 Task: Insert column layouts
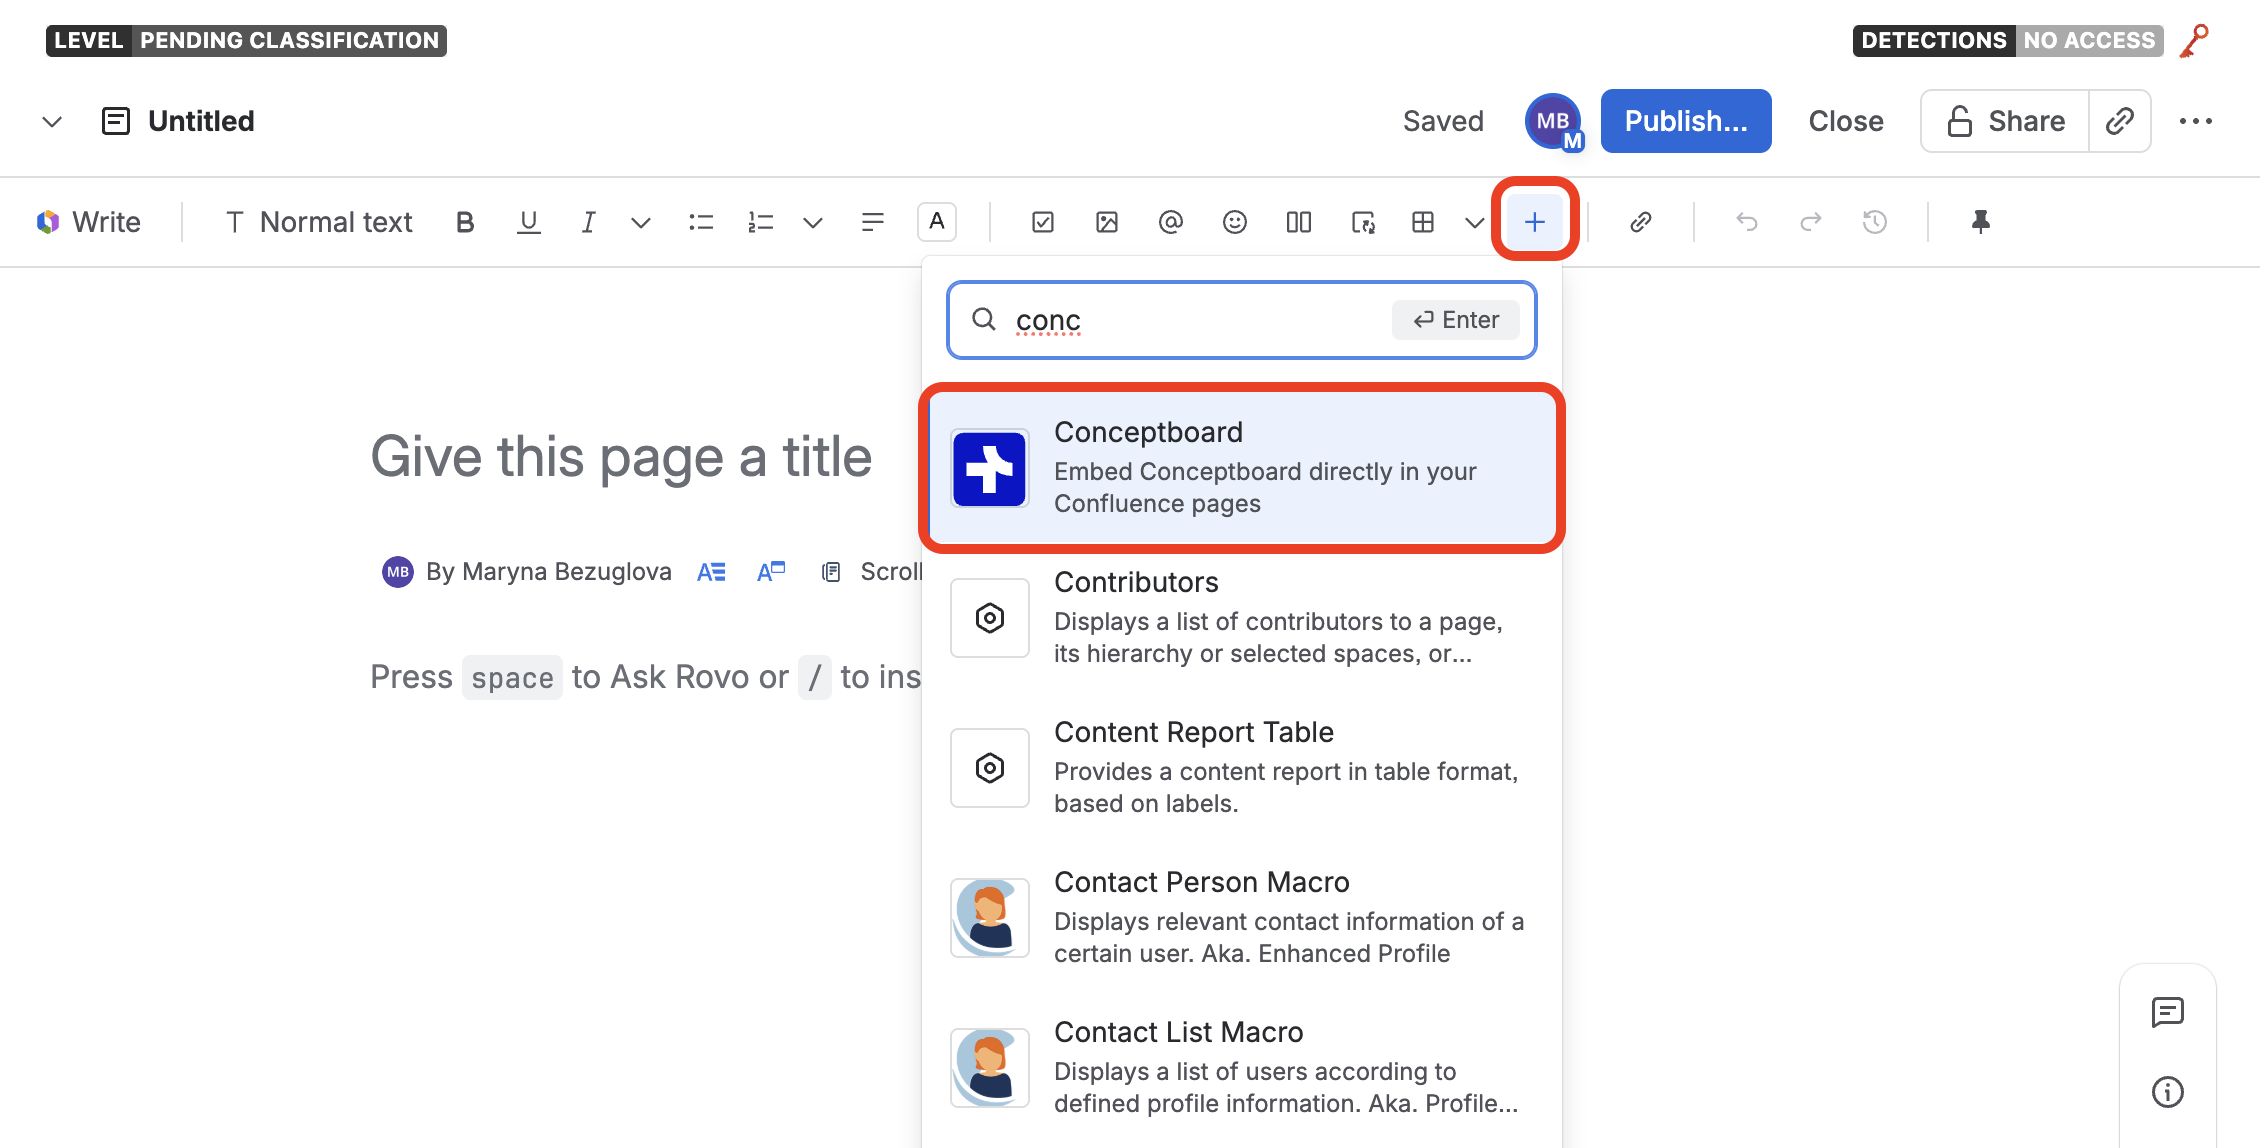tap(1299, 222)
